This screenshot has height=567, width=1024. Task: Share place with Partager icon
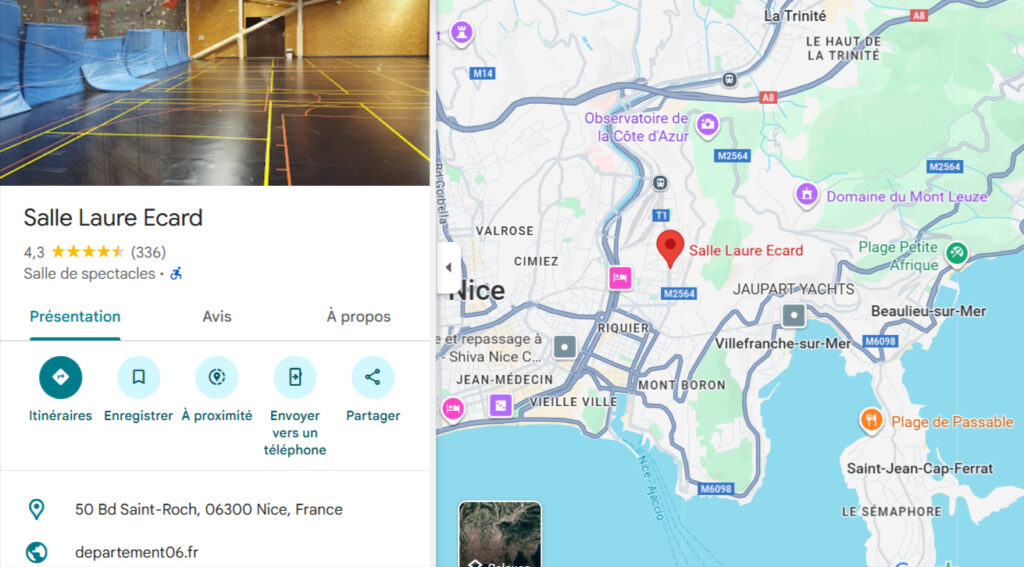[x=373, y=378]
